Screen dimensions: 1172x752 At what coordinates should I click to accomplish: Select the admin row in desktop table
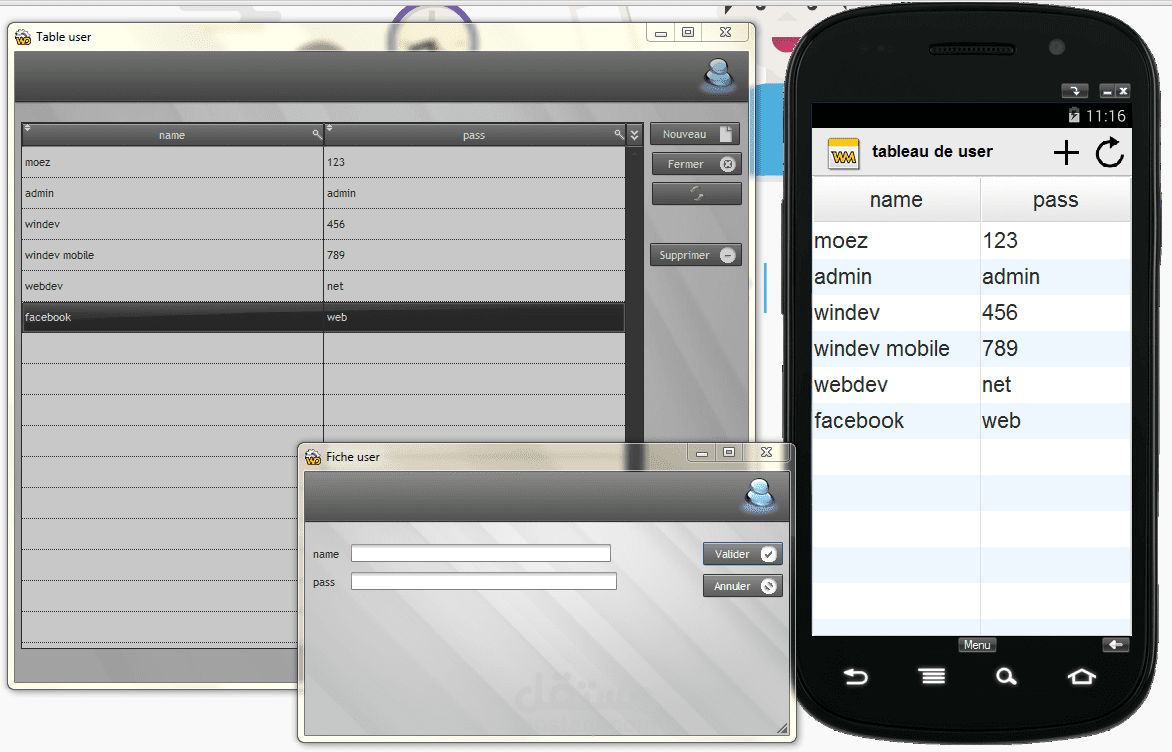[x=323, y=193]
